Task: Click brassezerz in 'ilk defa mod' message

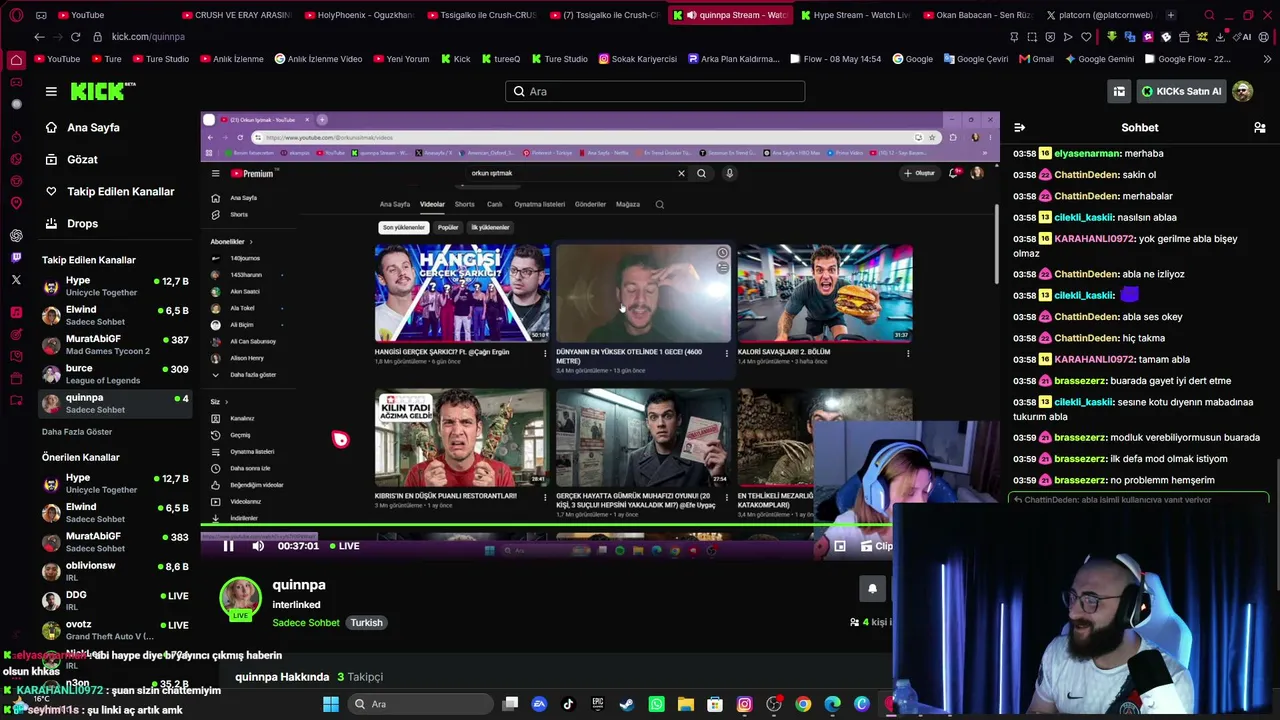Action: coord(1079,459)
